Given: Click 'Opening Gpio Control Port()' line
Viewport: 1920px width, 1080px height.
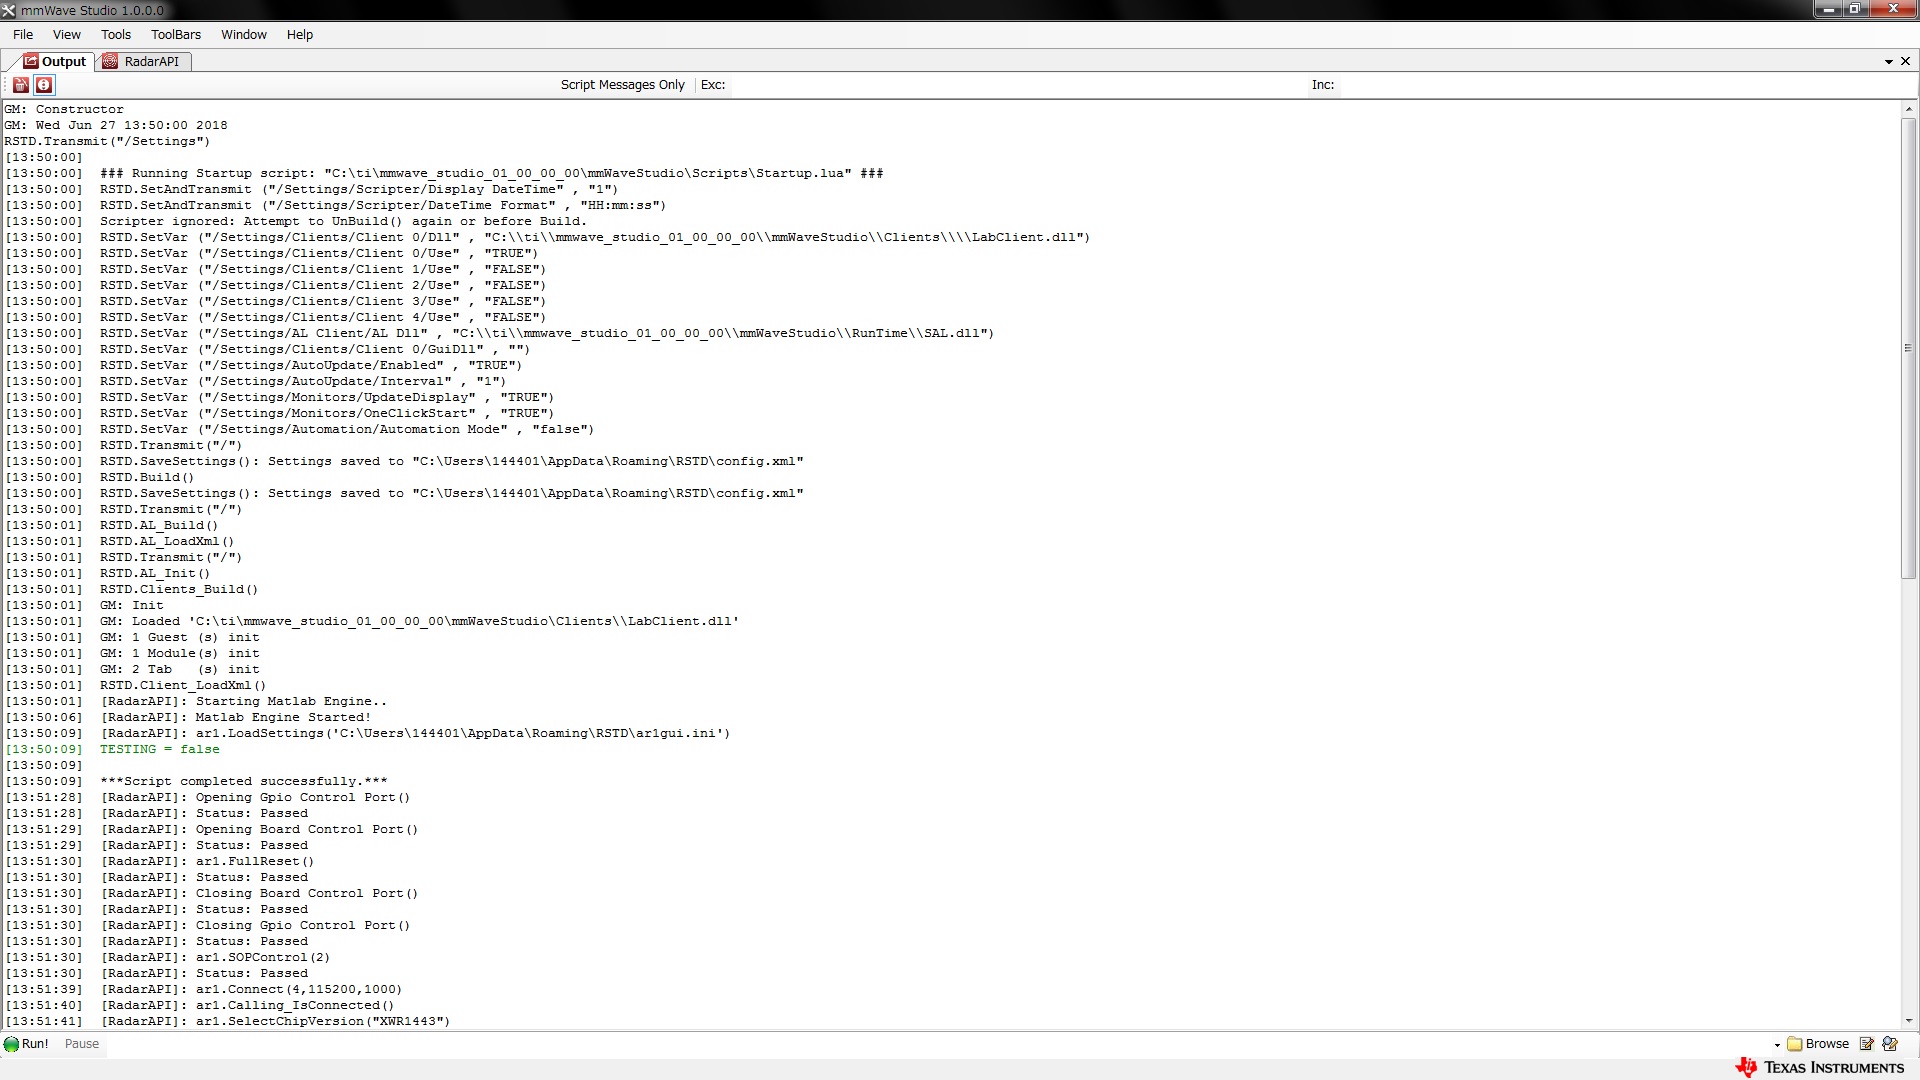Looking at the screenshot, I should click(255, 797).
